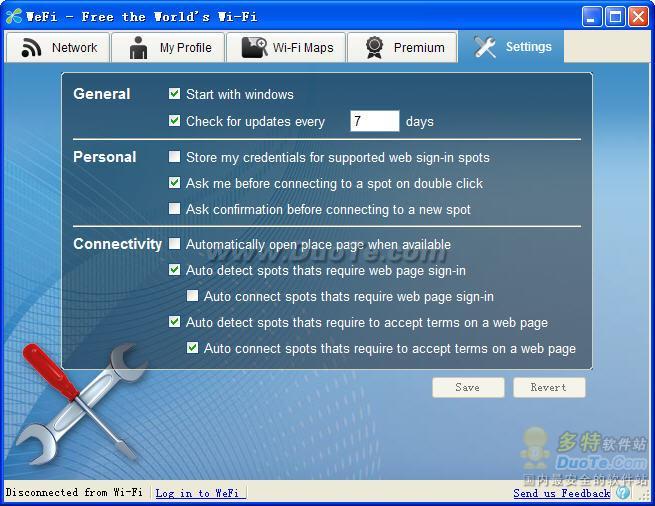Click the General section heading
The height and width of the screenshot is (506, 655).
[102, 94]
